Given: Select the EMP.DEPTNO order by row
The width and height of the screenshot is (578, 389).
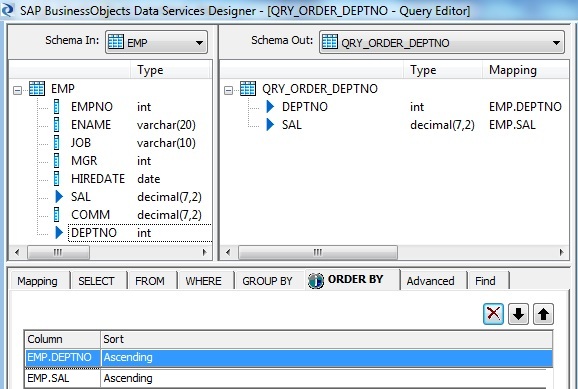Looking at the screenshot, I should click(x=289, y=357).
